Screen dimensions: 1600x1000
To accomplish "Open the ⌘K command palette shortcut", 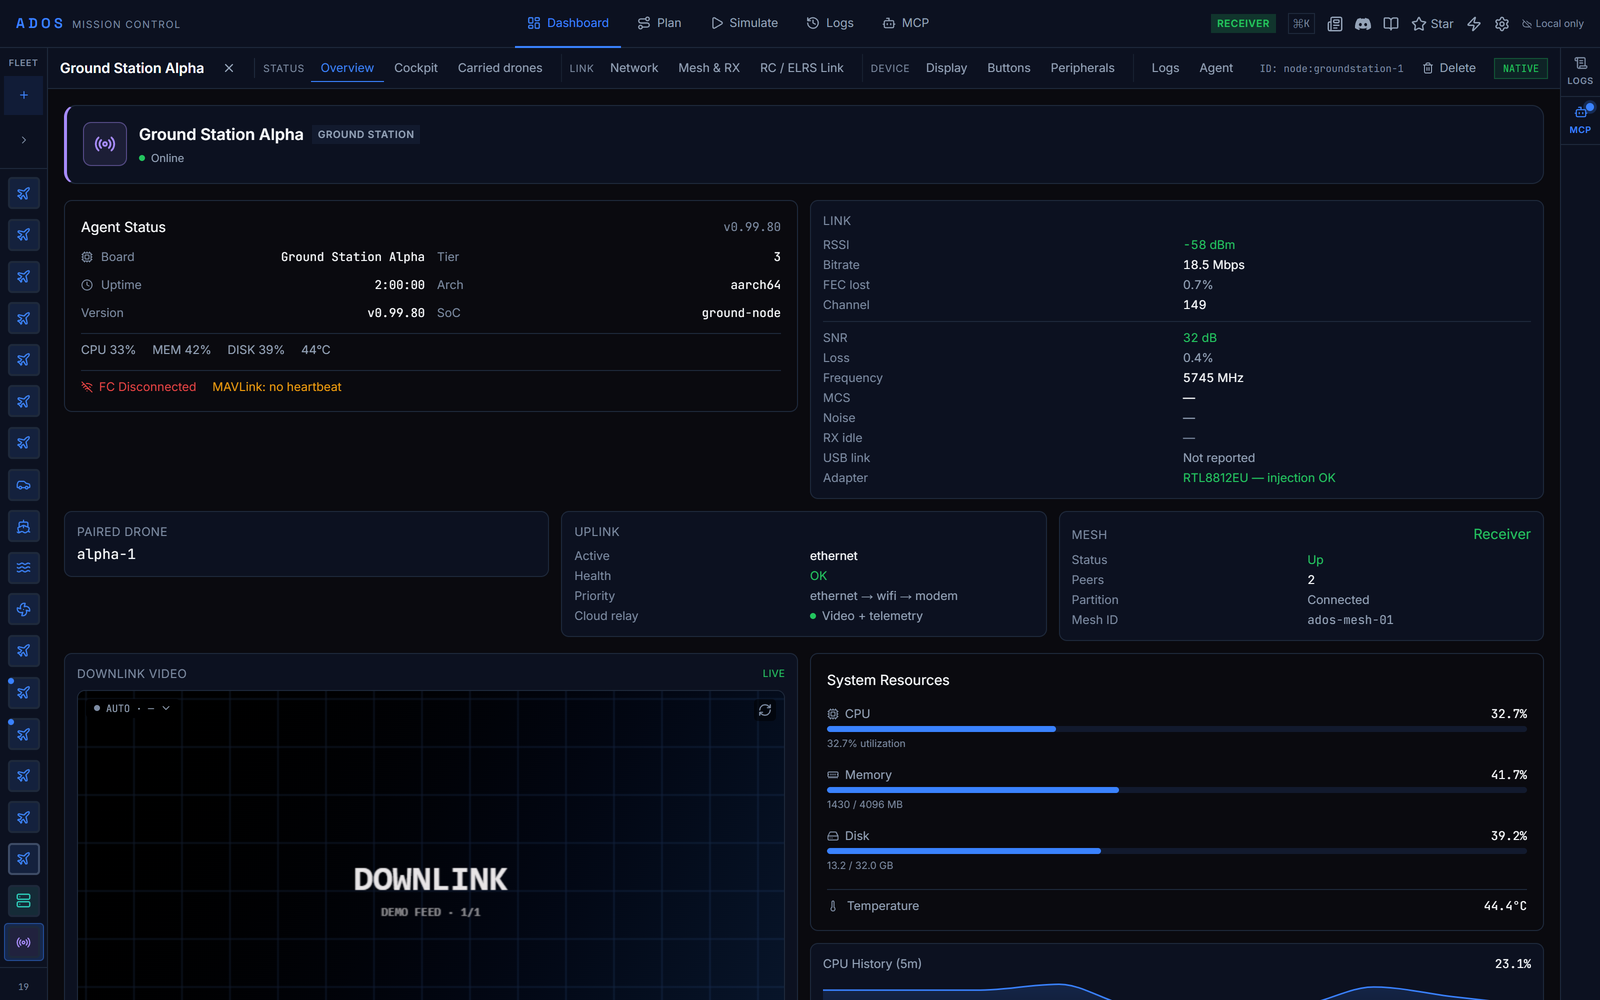I will [x=1301, y=24].
